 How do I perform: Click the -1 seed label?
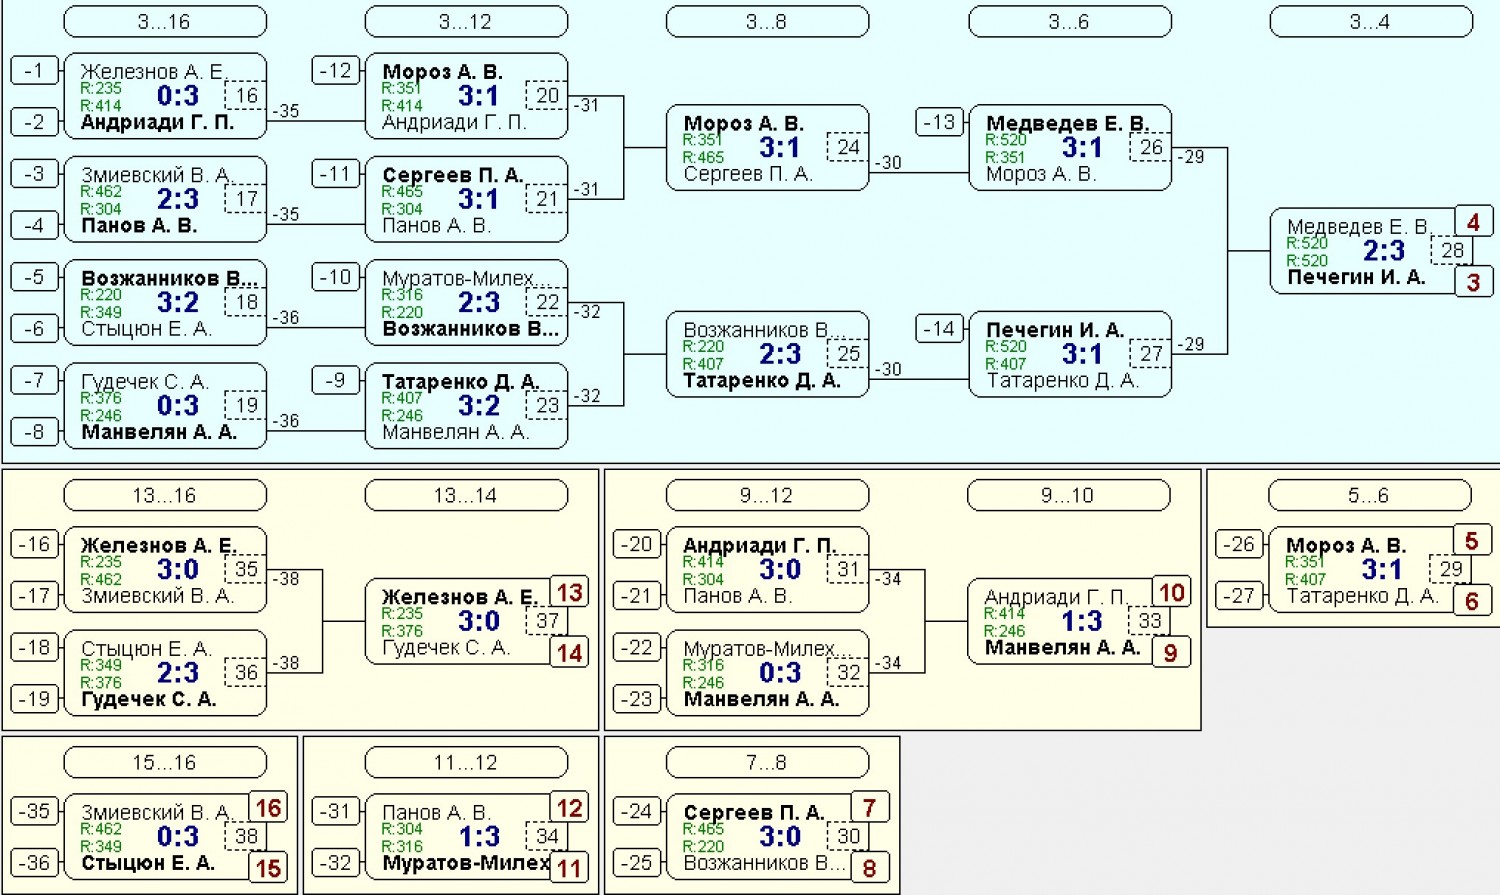(x=35, y=70)
